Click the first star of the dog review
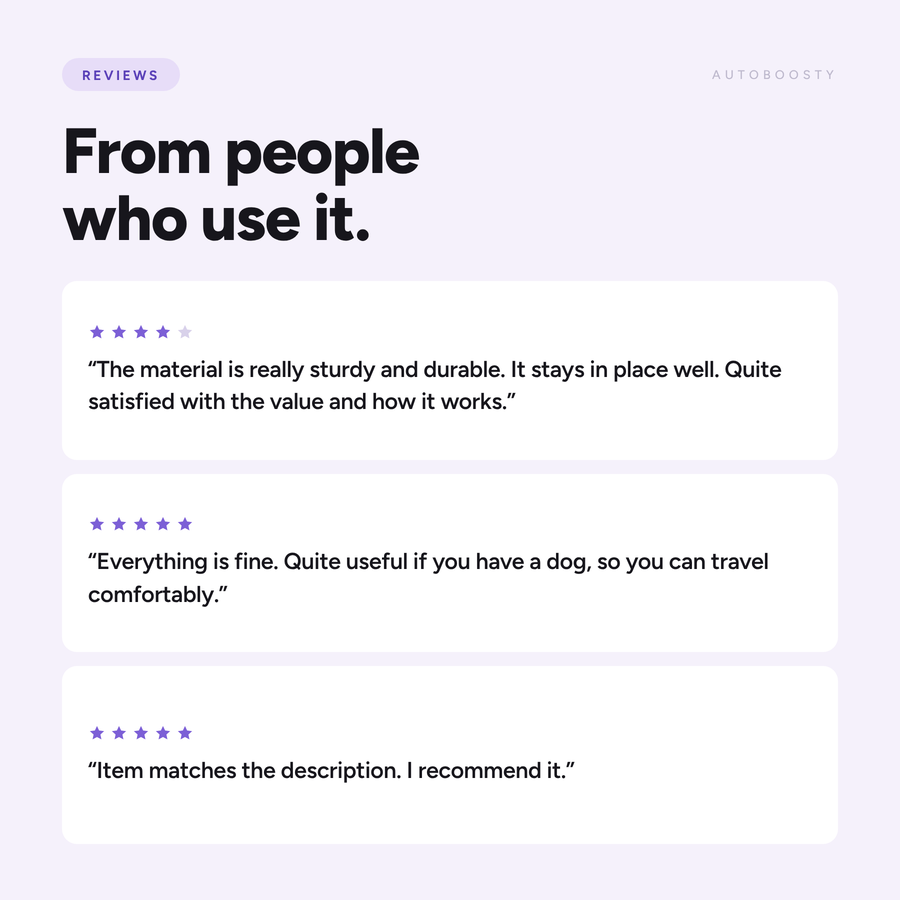The height and width of the screenshot is (900, 900). click(97, 523)
